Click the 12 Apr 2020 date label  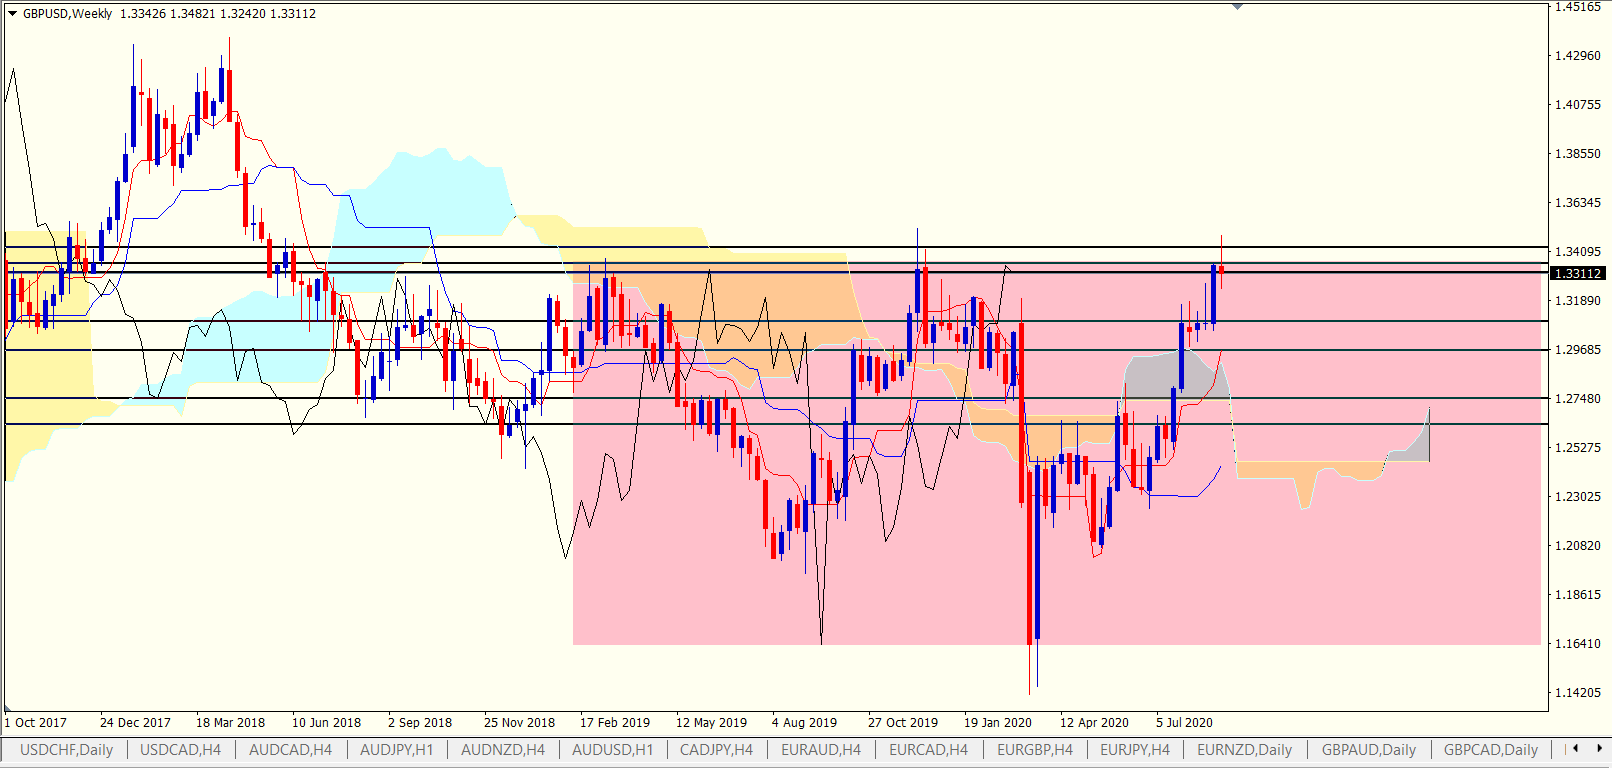coord(1094,722)
